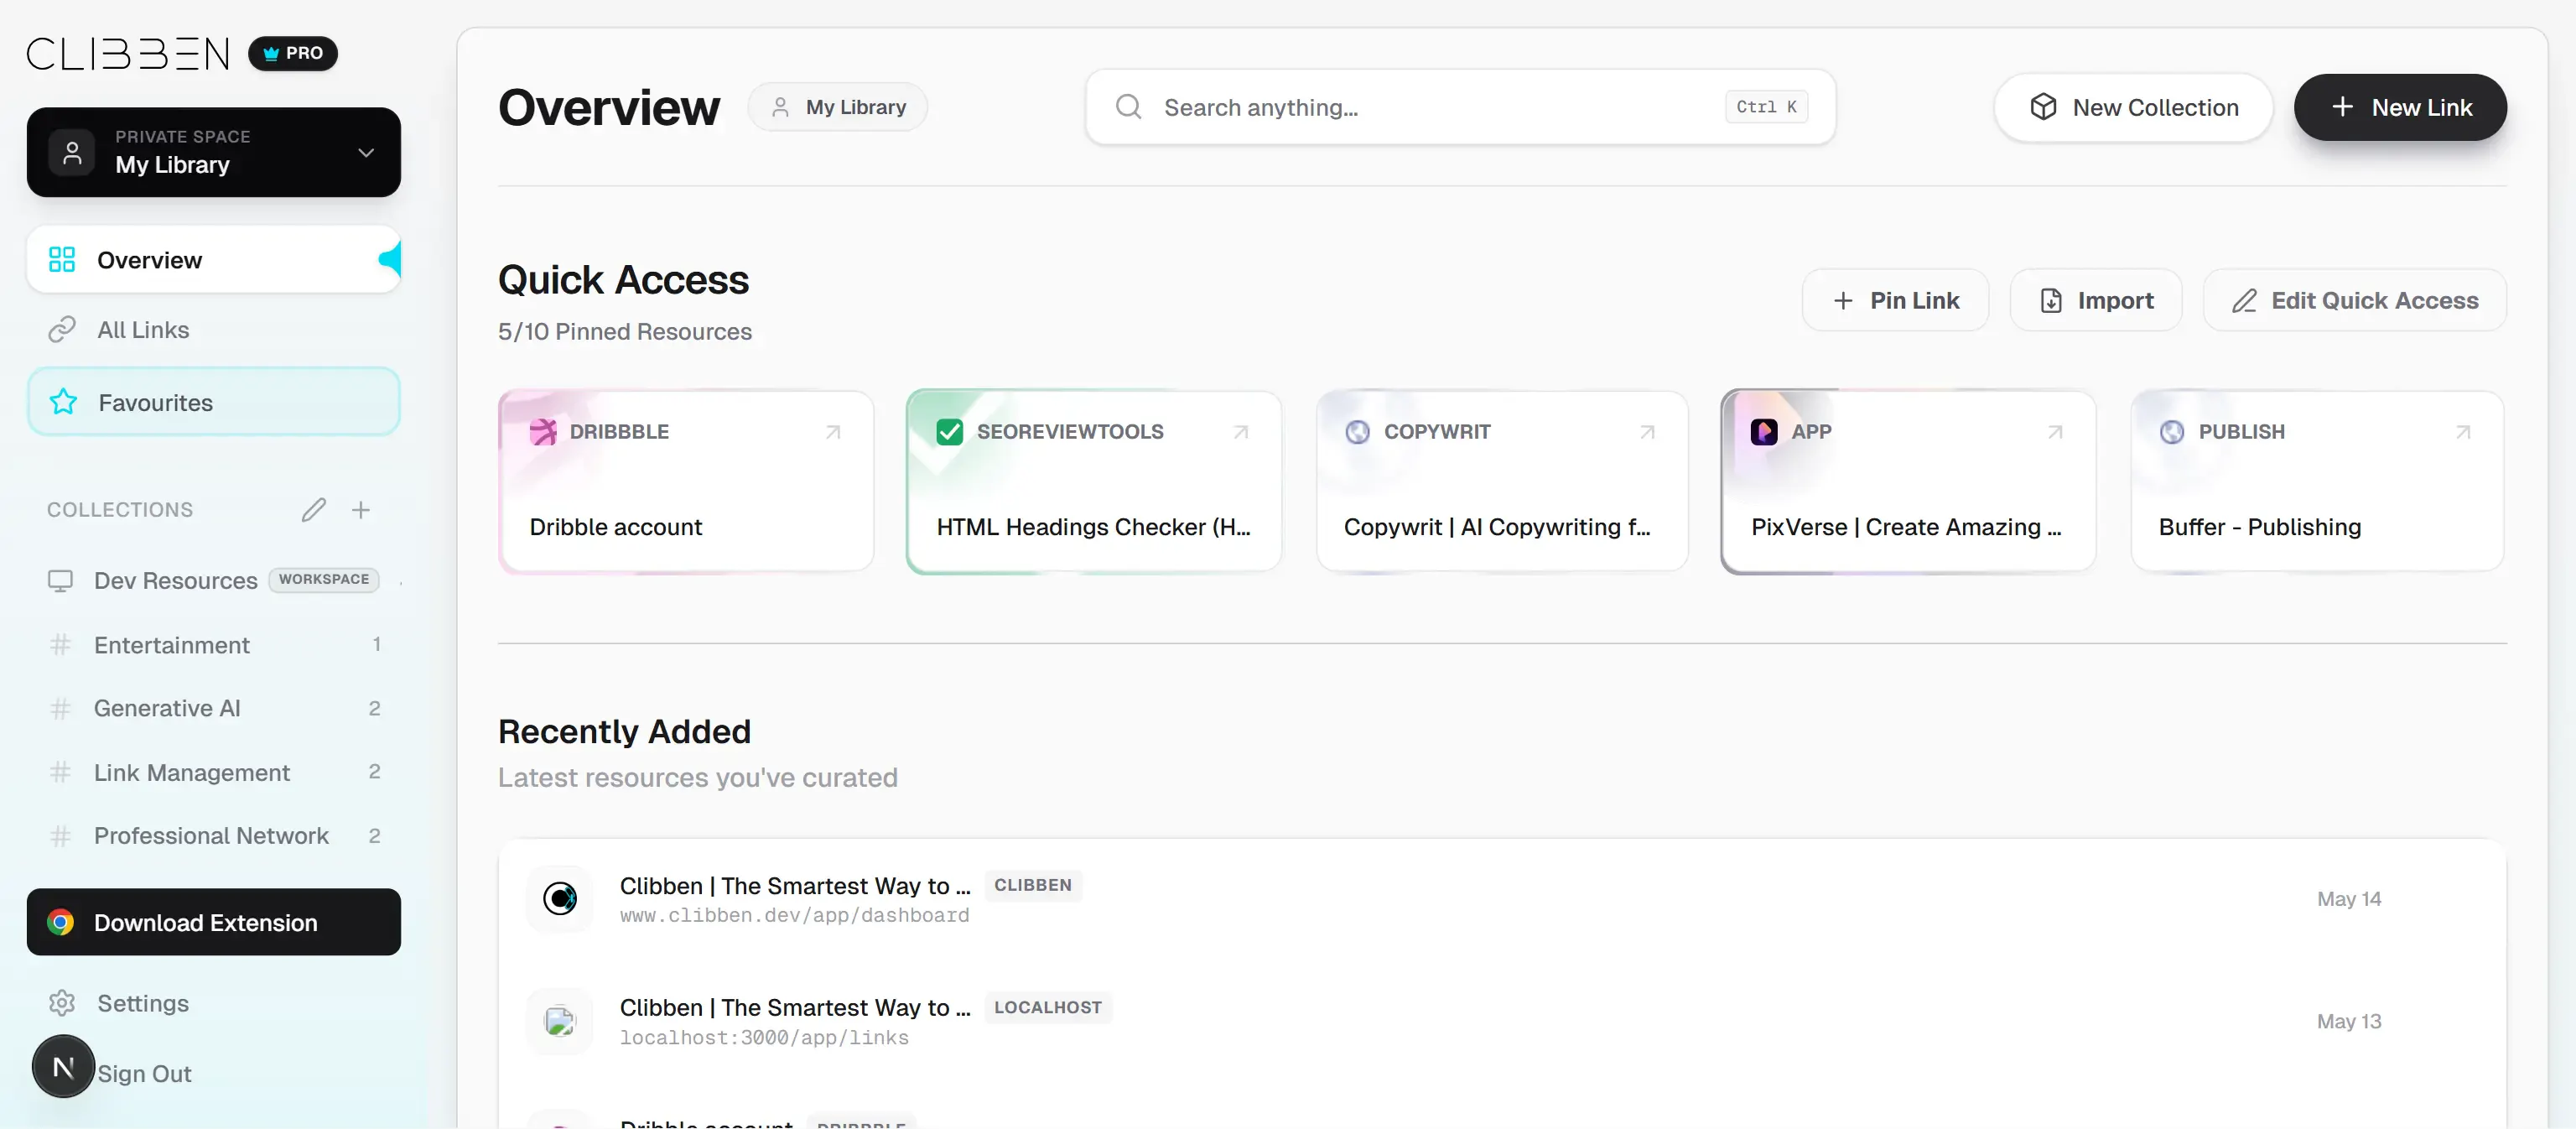Open the Professional Network collection
The width and height of the screenshot is (2576, 1129).
click(214, 836)
